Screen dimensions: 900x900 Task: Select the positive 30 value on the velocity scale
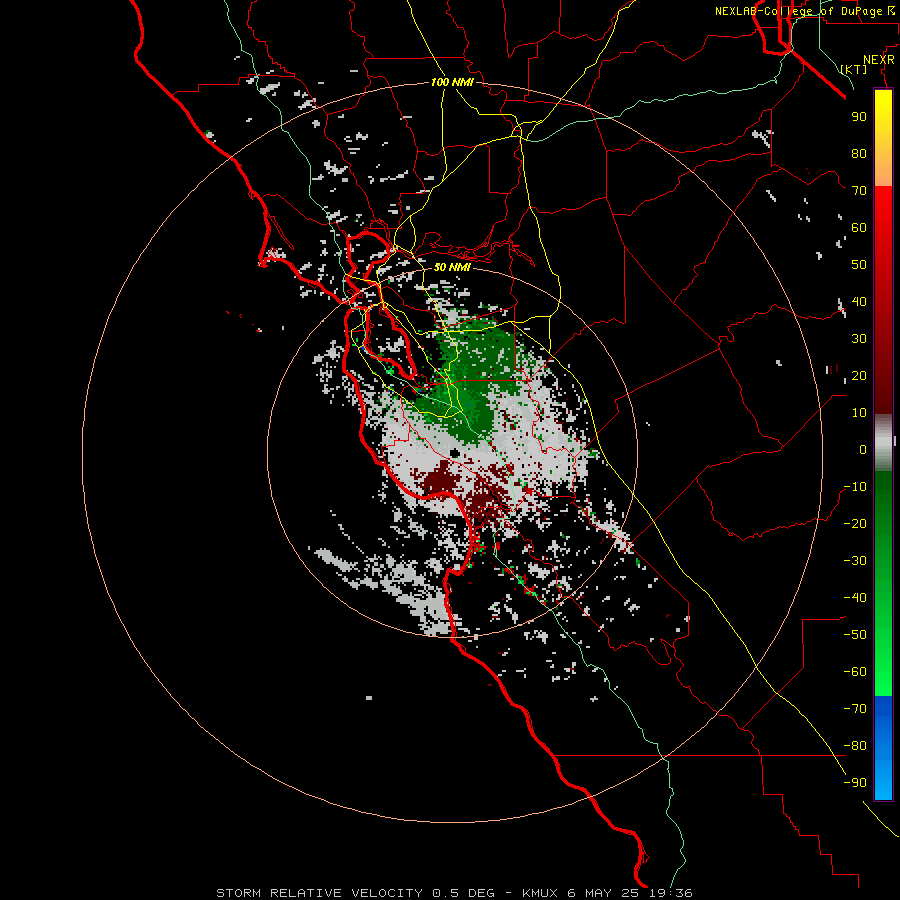click(x=859, y=339)
